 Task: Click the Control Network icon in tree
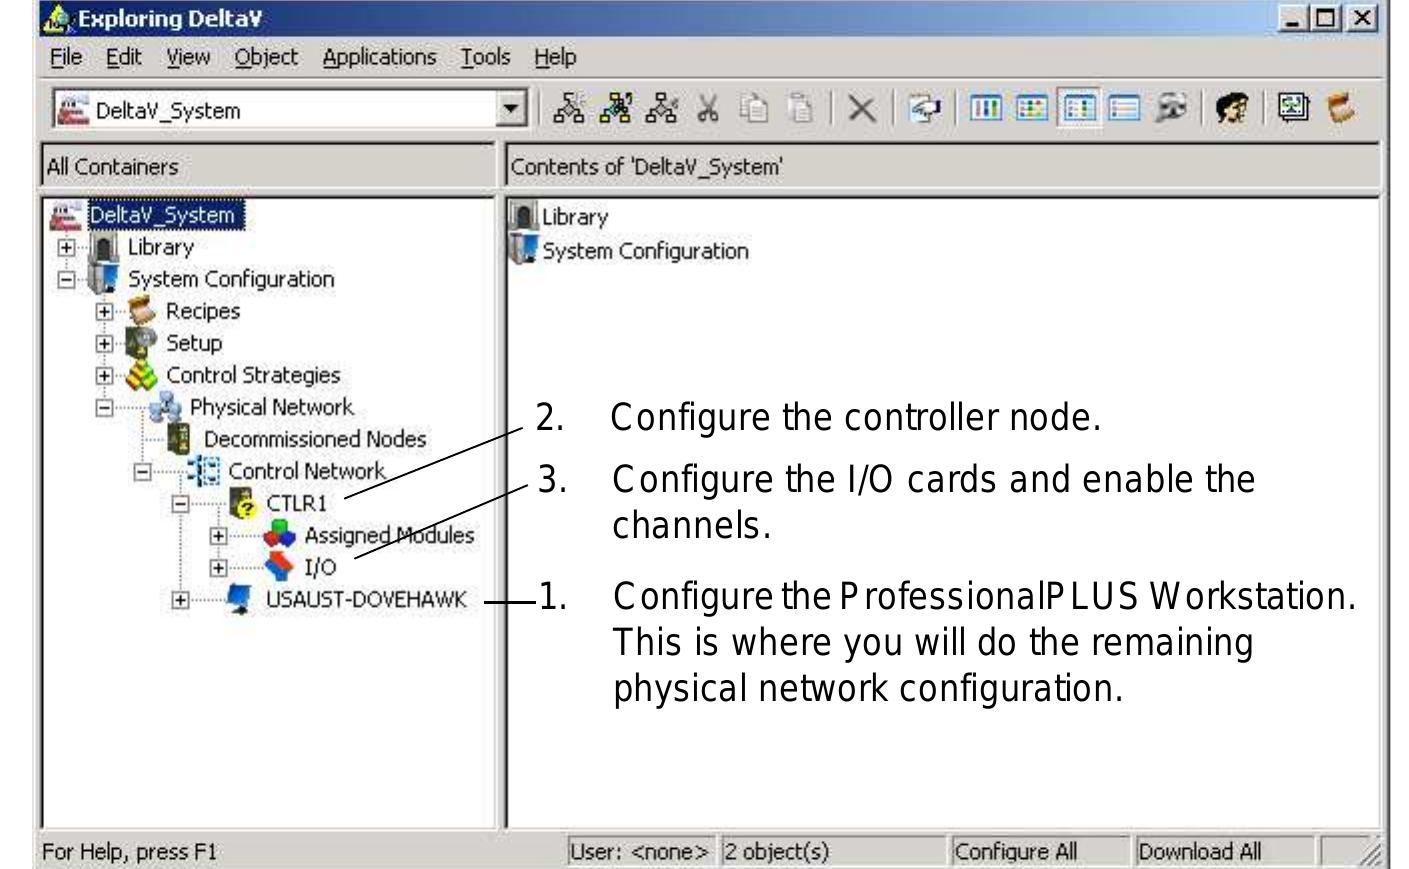pyautogui.click(x=204, y=471)
